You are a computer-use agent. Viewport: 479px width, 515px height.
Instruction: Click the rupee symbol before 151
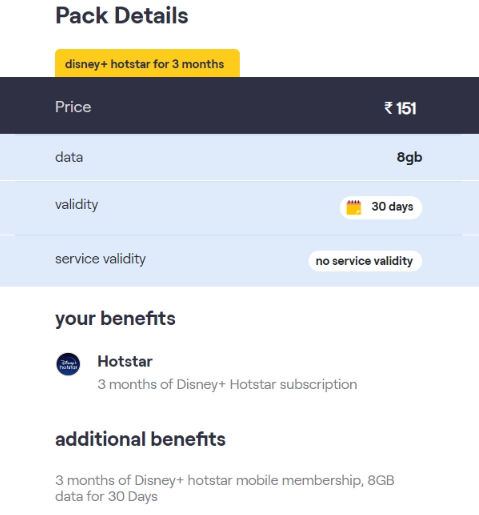[388, 108]
